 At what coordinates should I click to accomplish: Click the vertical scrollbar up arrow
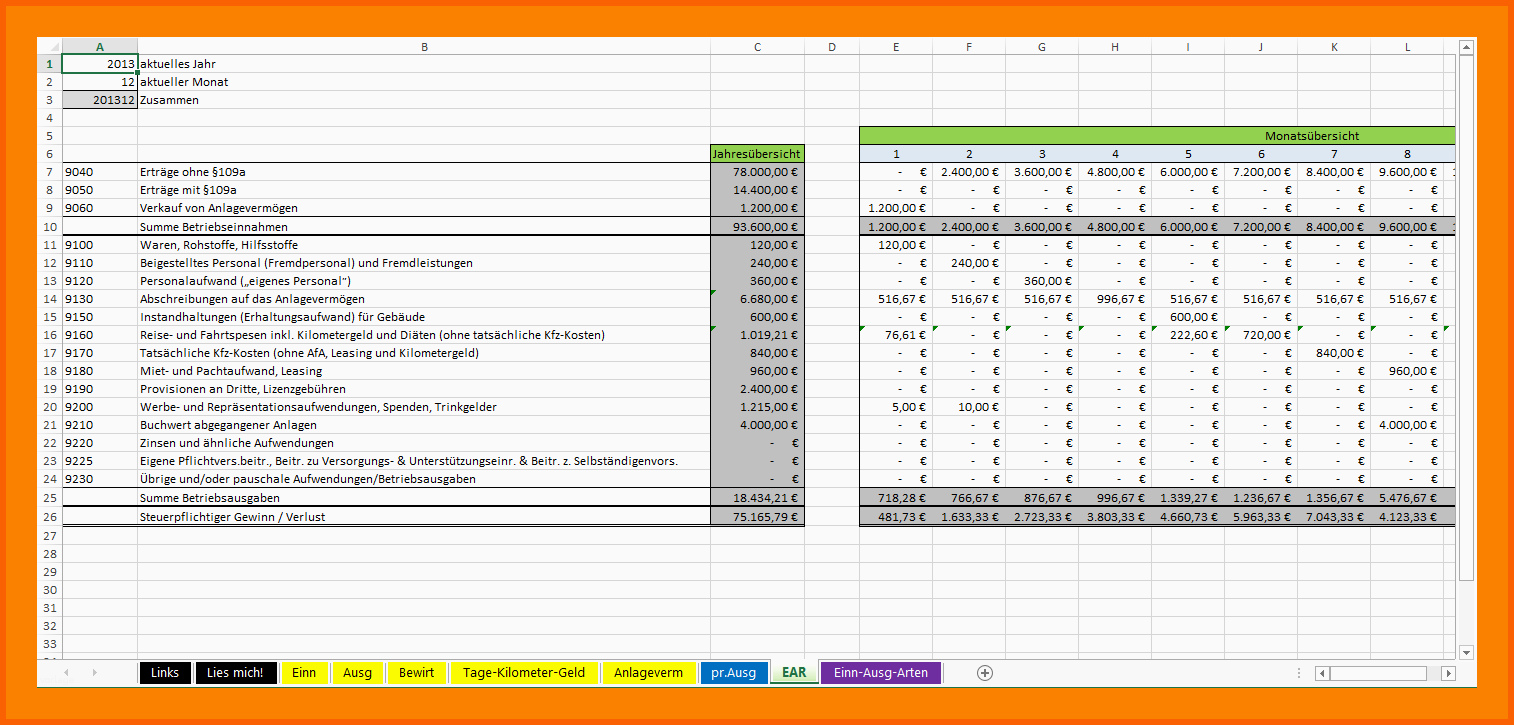1466,48
